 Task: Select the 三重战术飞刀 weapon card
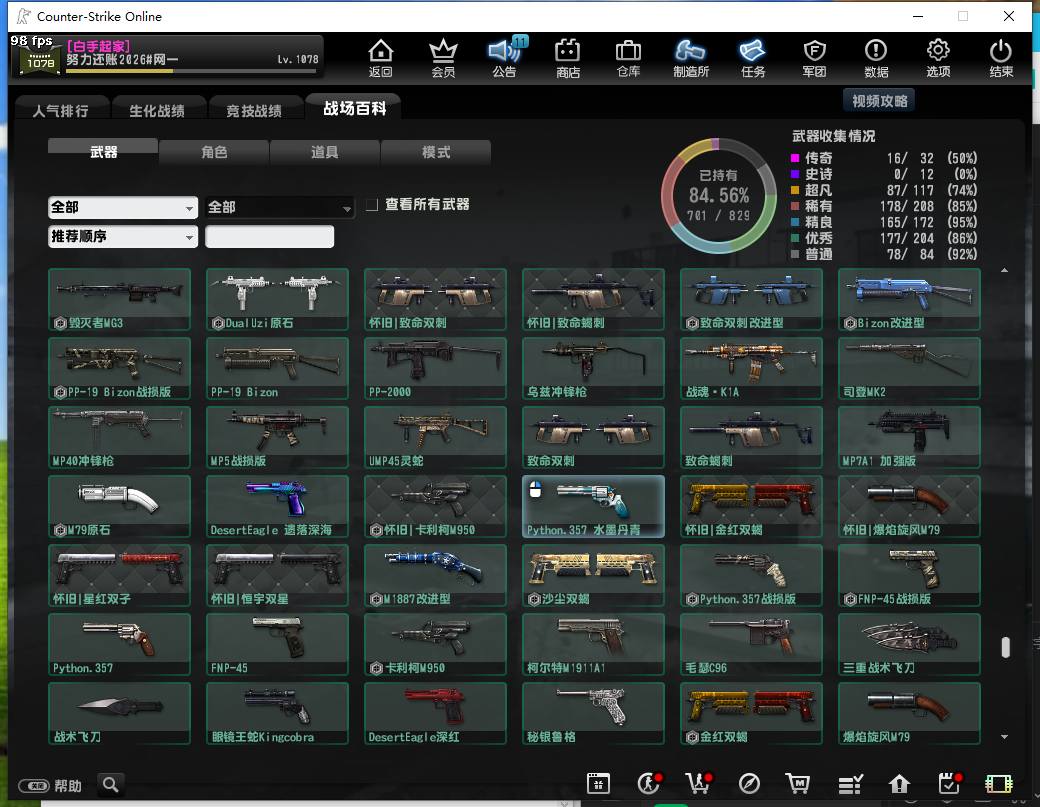(x=909, y=644)
